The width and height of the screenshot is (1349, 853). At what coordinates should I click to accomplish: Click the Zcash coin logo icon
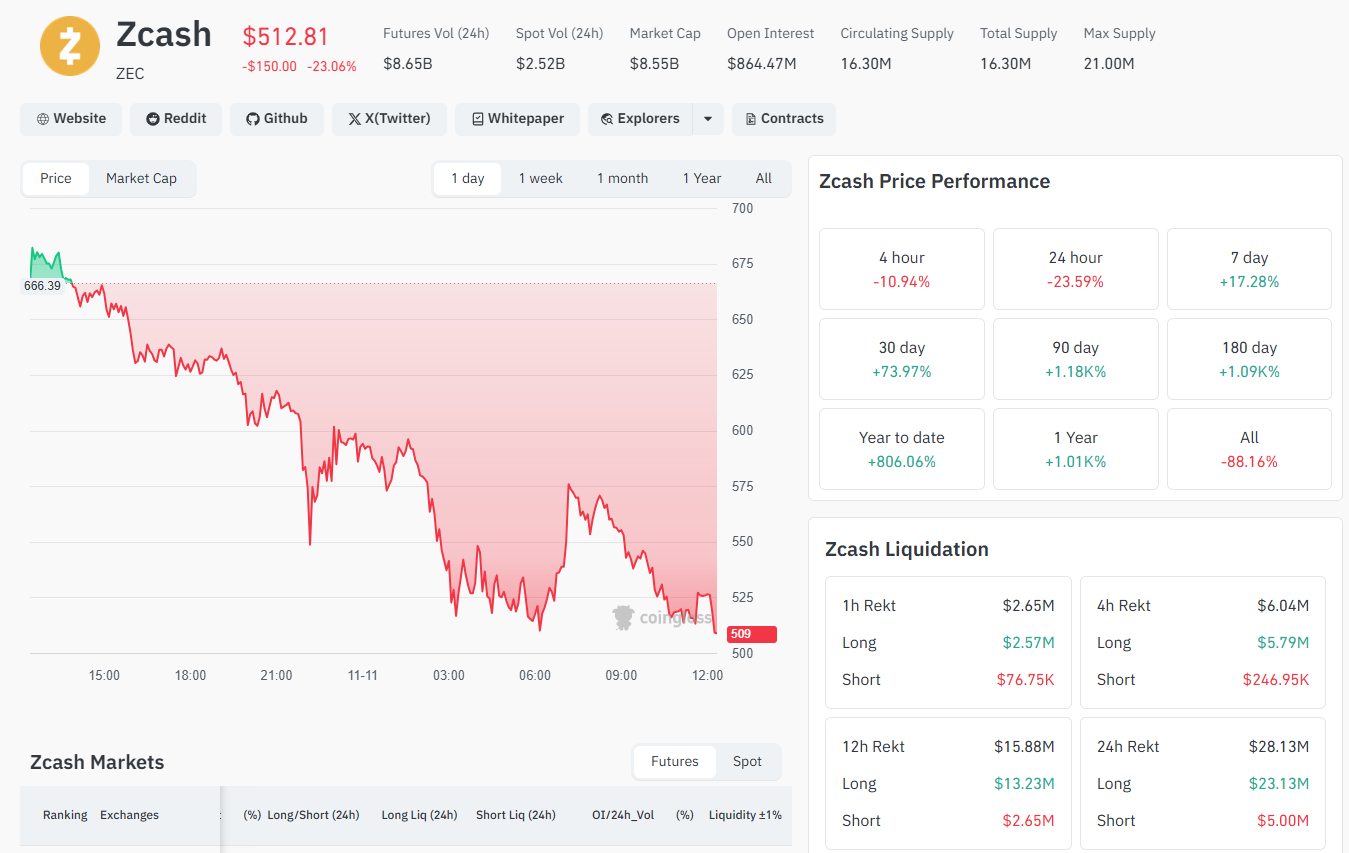[x=70, y=46]
